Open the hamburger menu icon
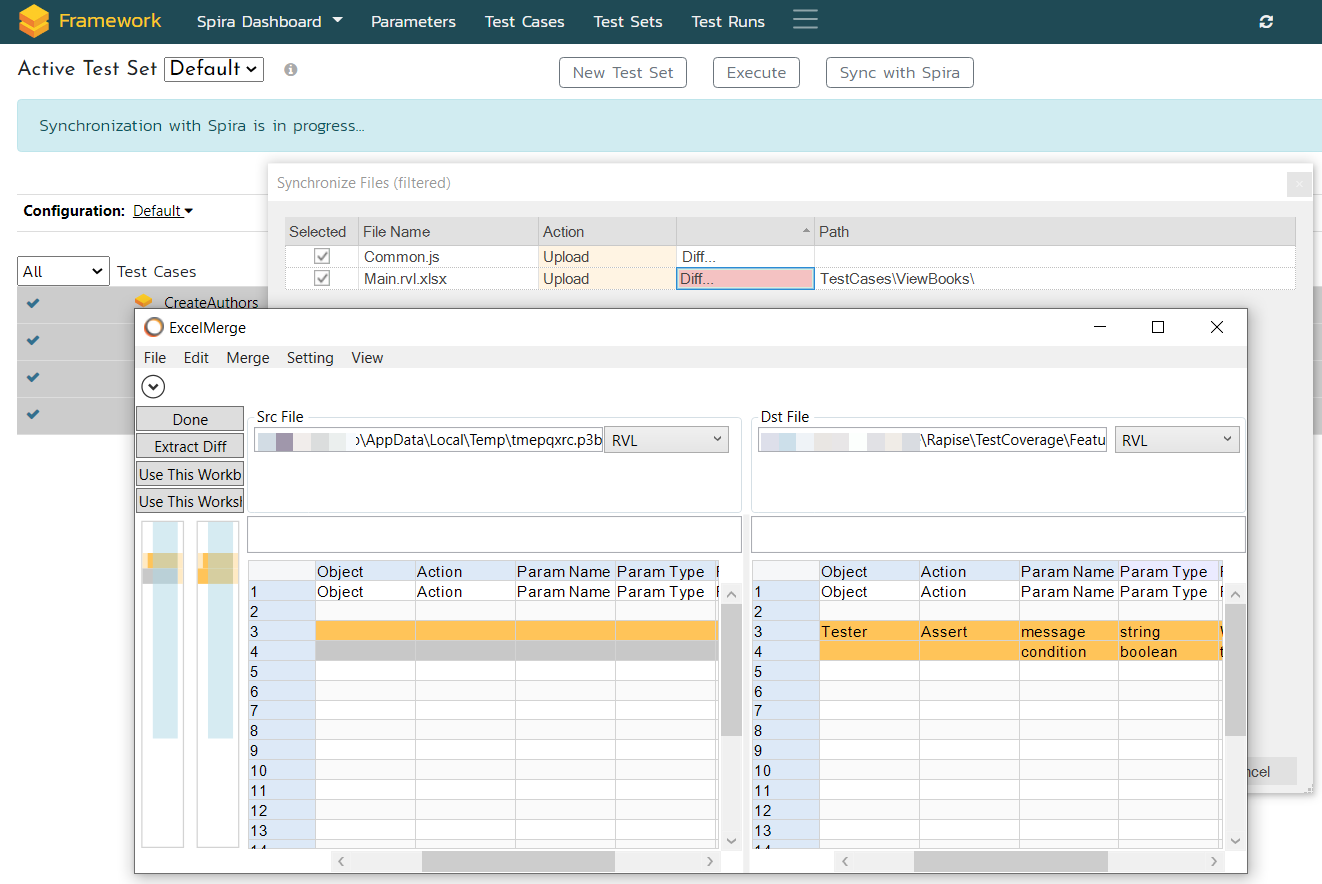This screenshot has height=884, width=1322. coord(805,21)
